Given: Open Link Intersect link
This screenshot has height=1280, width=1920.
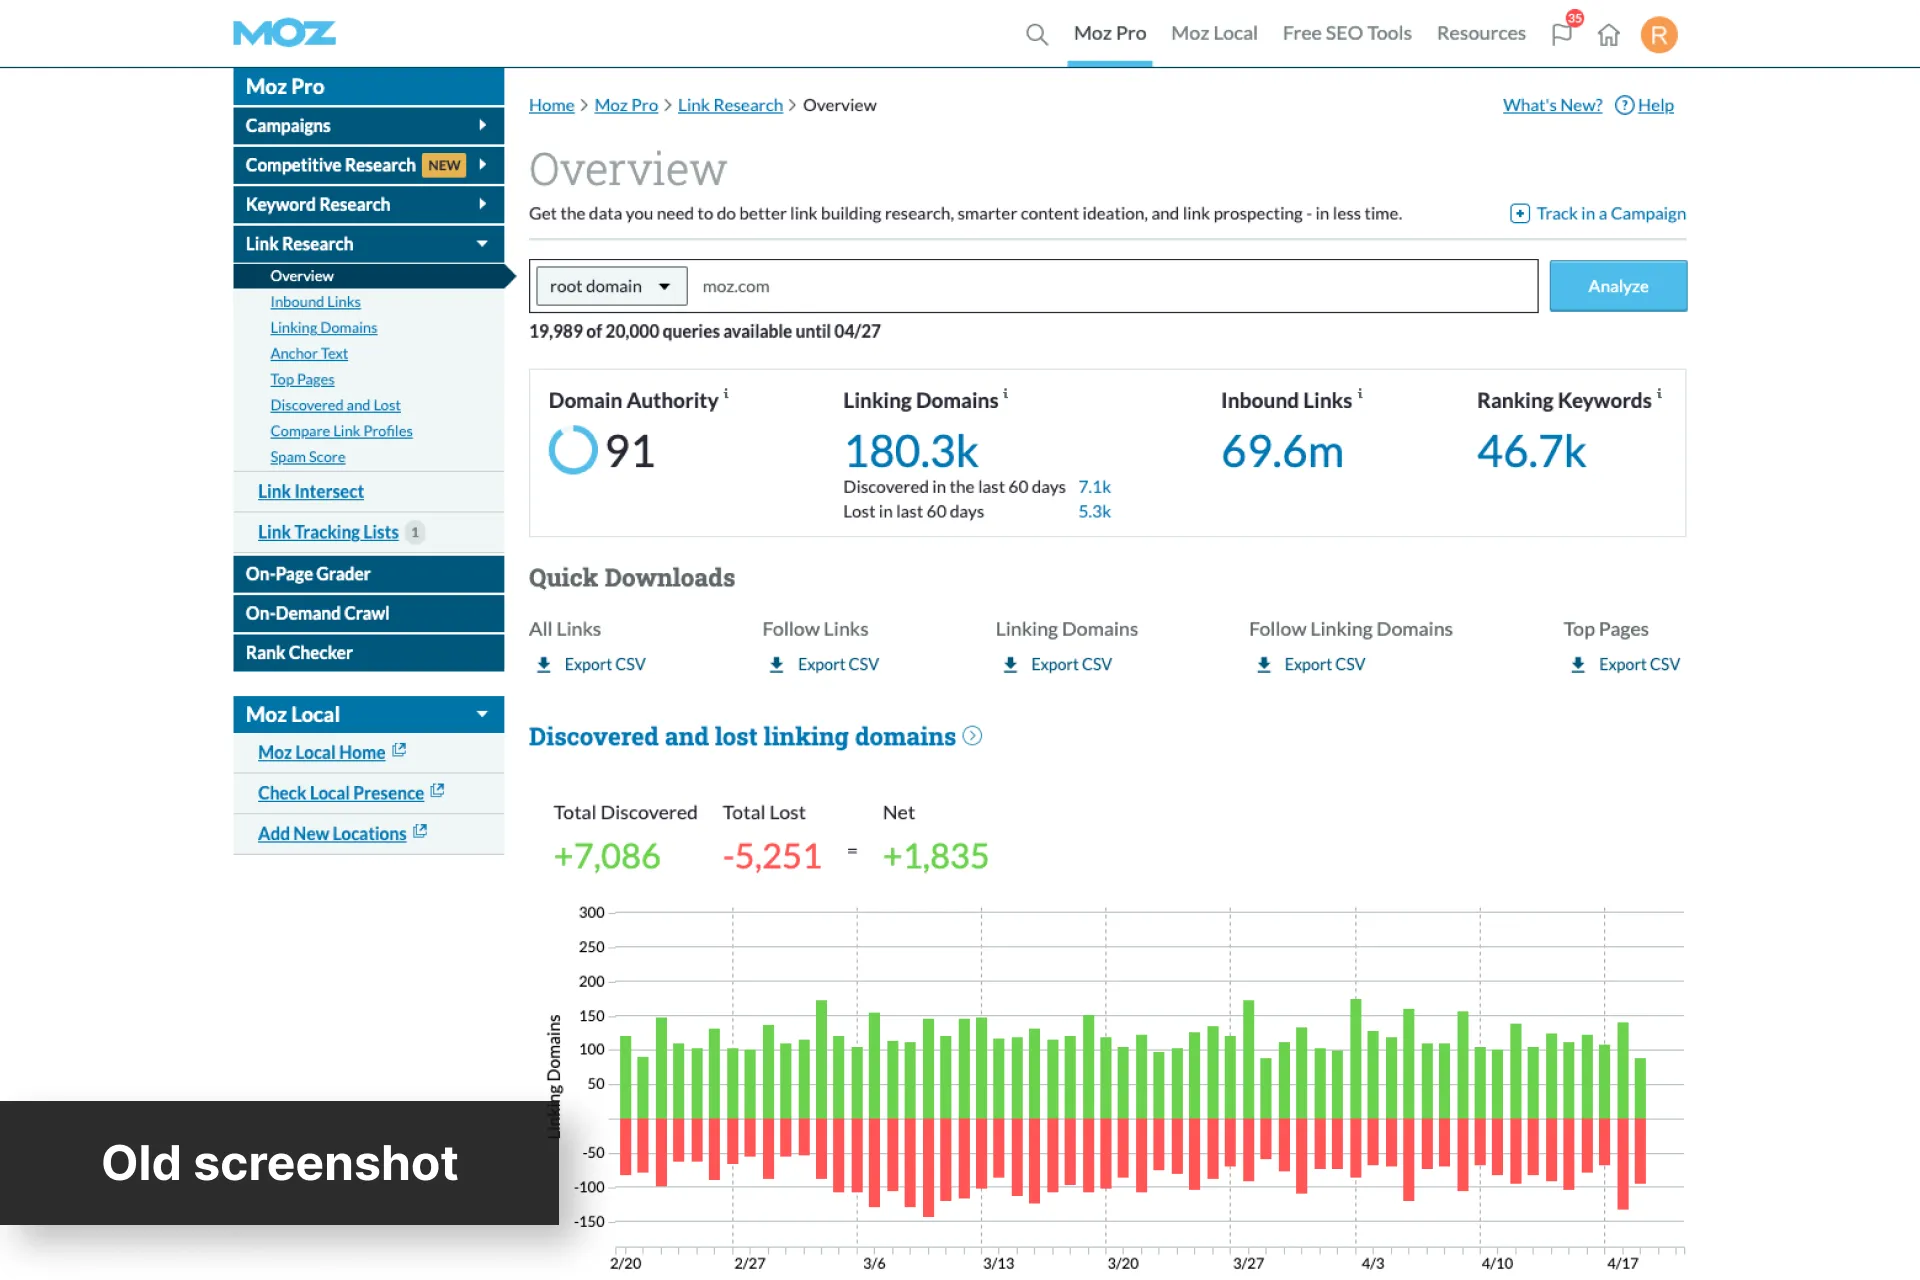Looking at the screenshot, I should pos(310,492).
